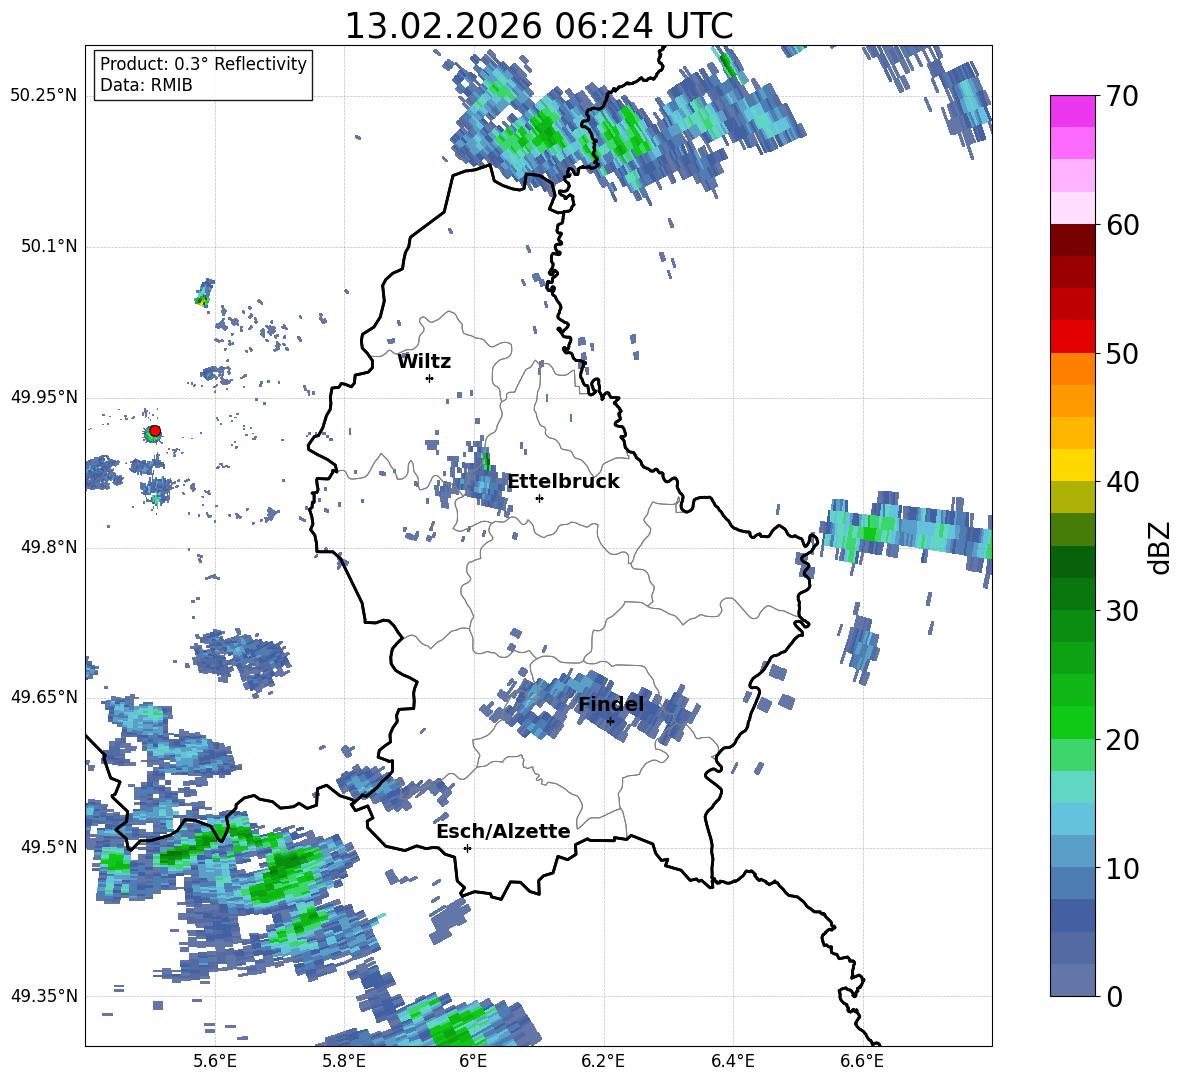The image size is (1184, 1081).
Task: Pick the light blue swatch between 10 and 20 dBZ
Action: pyautogui.click(x=1072, y=819)
